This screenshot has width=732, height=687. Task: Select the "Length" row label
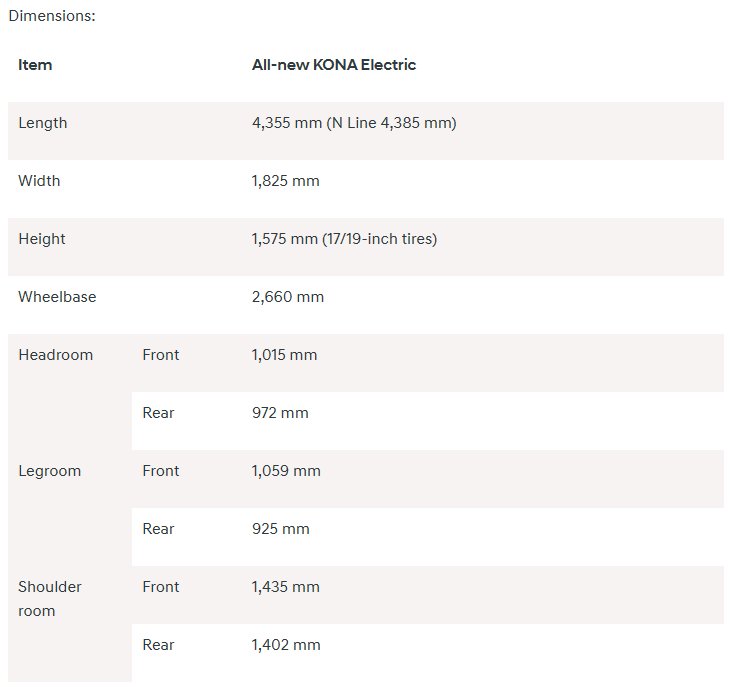pos(43,123)
